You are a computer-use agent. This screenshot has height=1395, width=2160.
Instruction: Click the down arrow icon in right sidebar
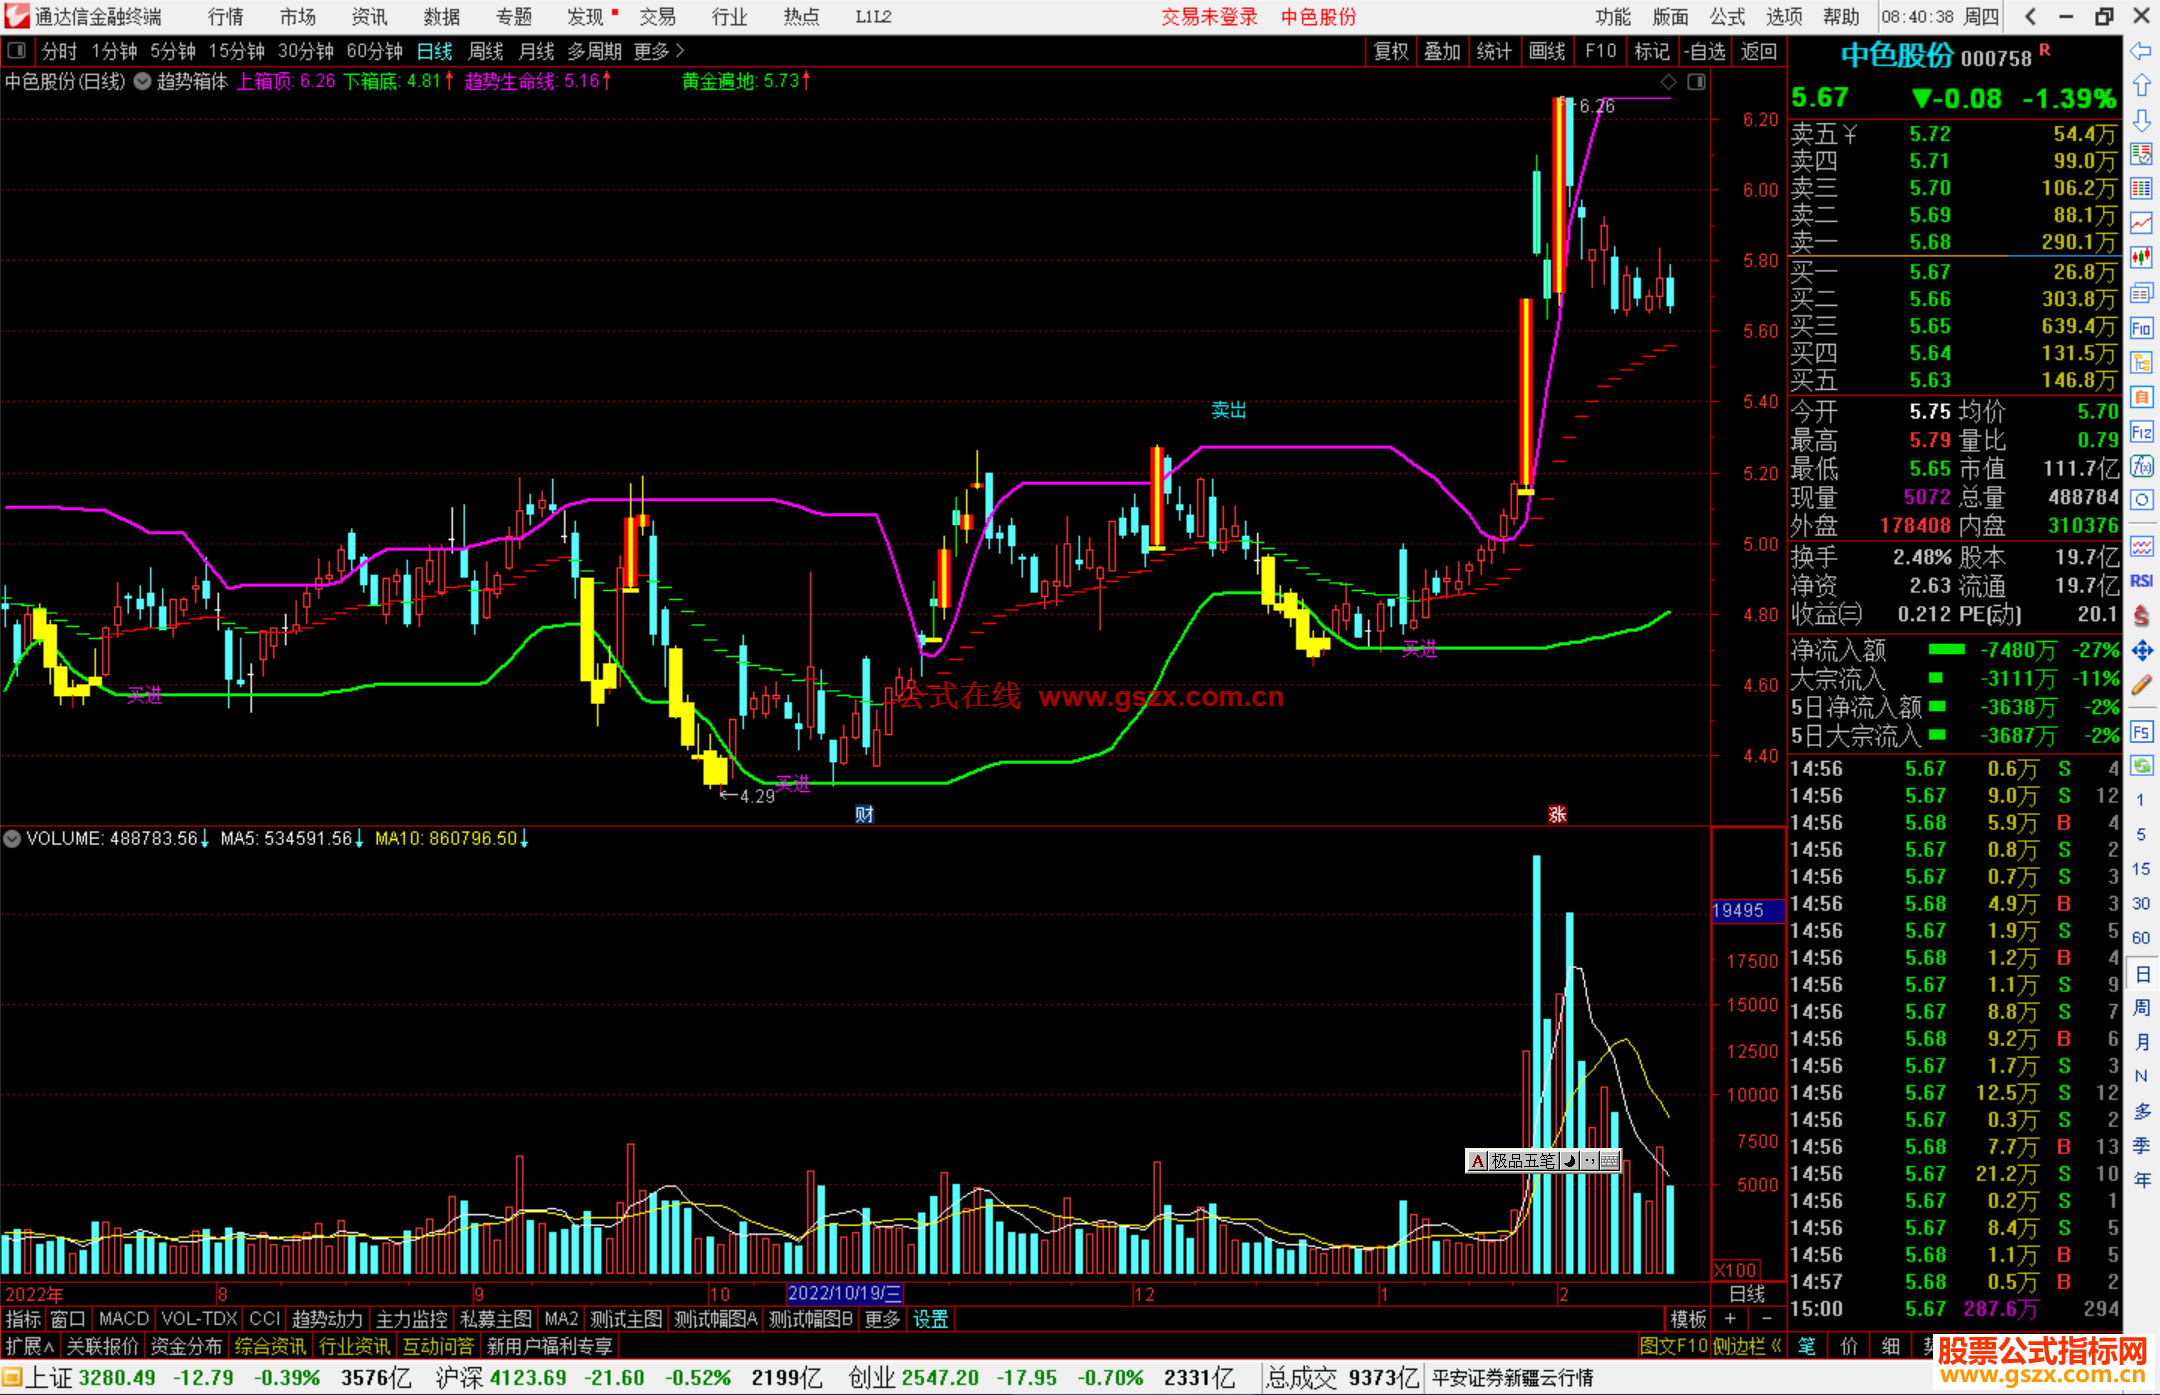coord(2141,120)
